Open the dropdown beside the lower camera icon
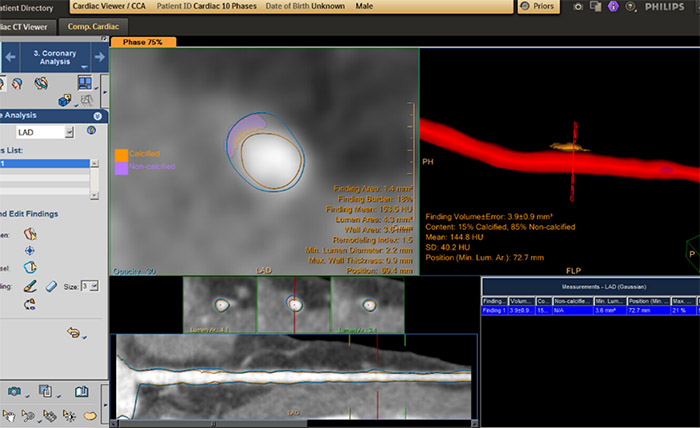Image resolution: width=700 pixels, height=428 pixels. [x=27, y=396]
